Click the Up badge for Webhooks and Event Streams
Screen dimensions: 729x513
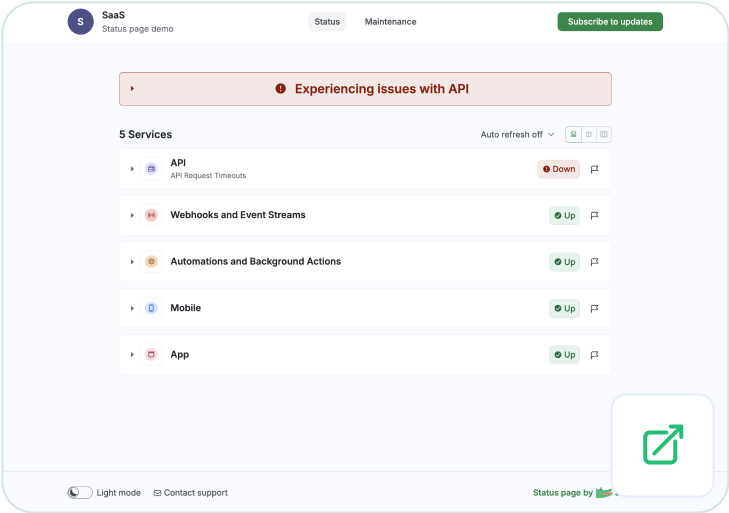[x=564, y=215]
